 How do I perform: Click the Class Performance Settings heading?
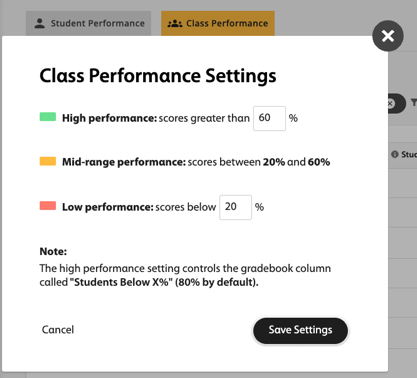pyautogui.click(x=158, y=76)
